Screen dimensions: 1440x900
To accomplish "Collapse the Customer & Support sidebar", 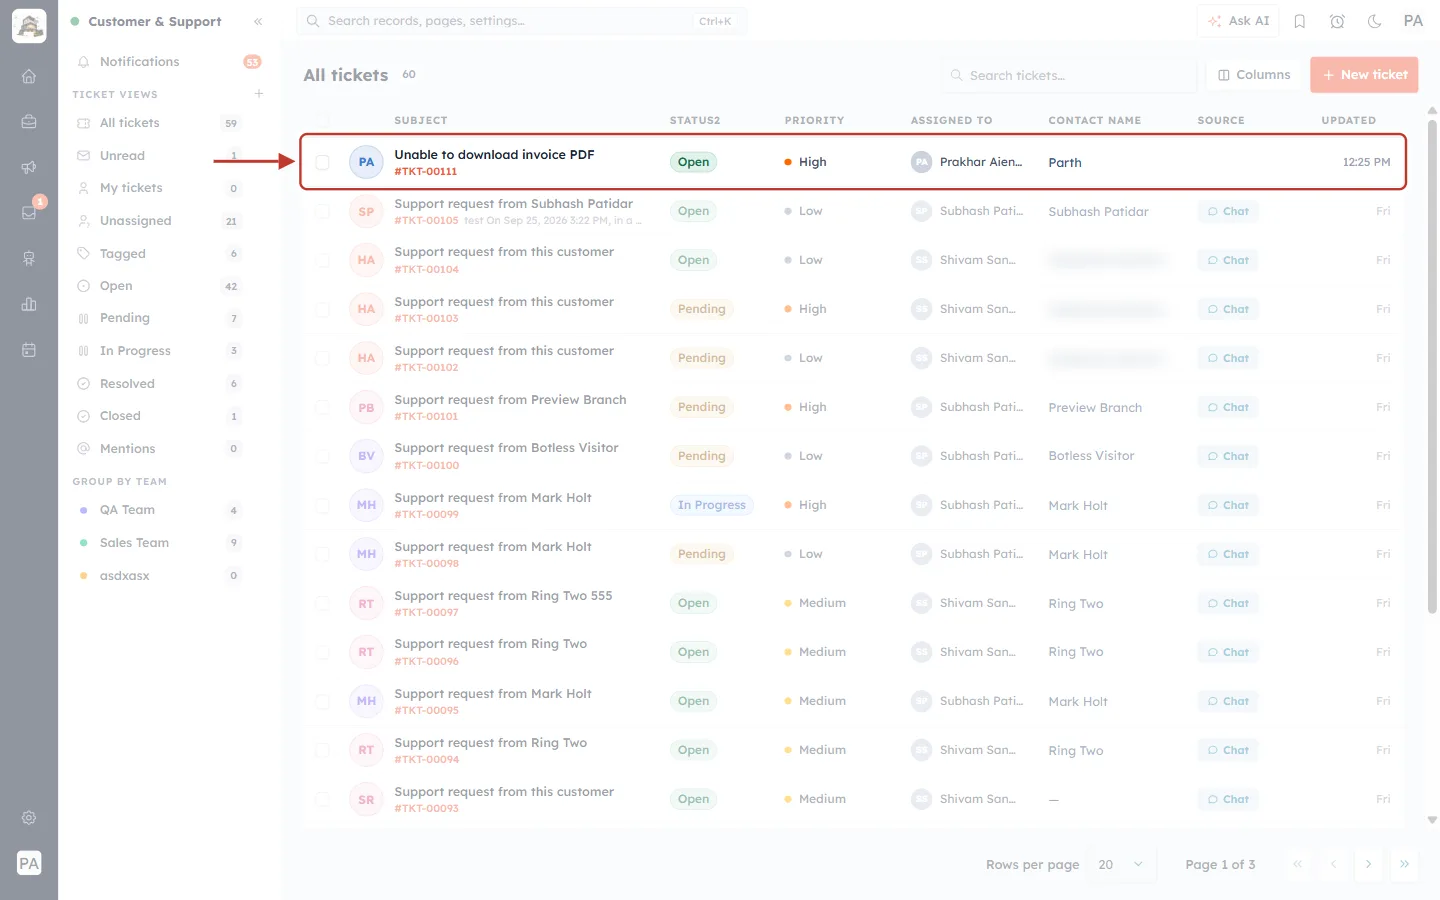I will pos(258,21).
